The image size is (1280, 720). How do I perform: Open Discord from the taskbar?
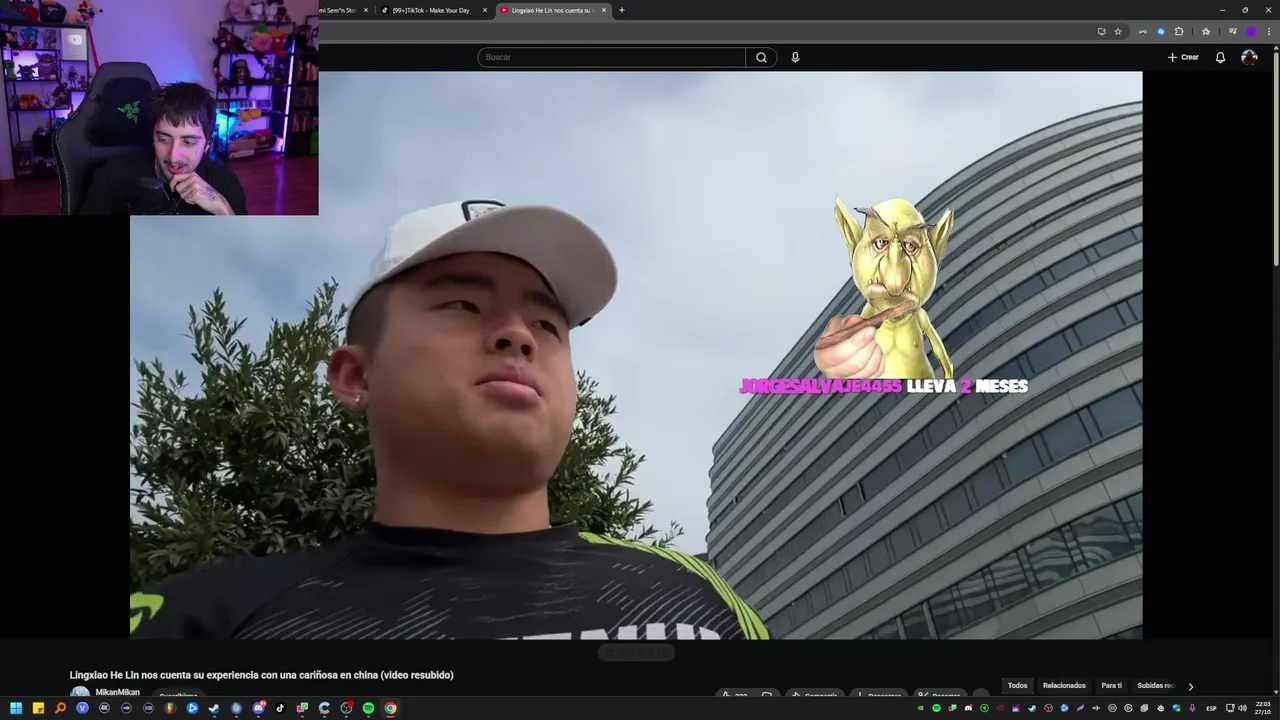coord(259,708)
